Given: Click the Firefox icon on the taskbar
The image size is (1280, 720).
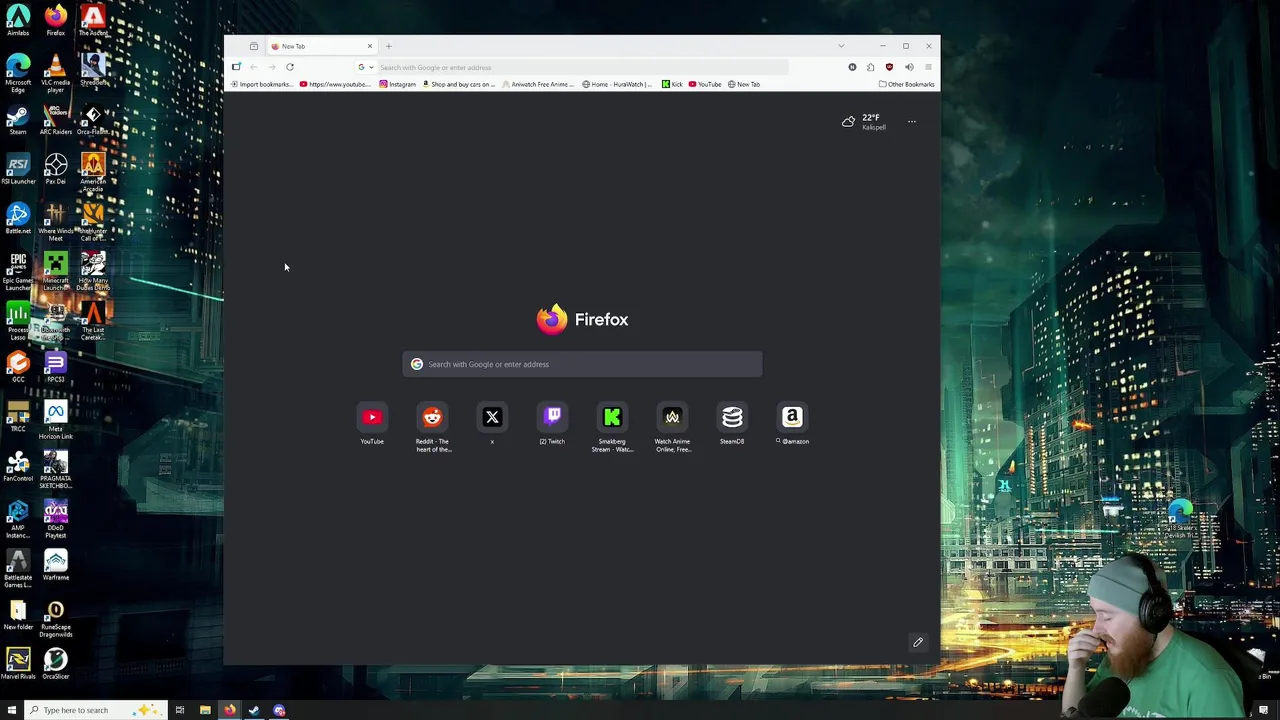Looking at the screenshot, I should pyautogui.click(x=229, y=710).
